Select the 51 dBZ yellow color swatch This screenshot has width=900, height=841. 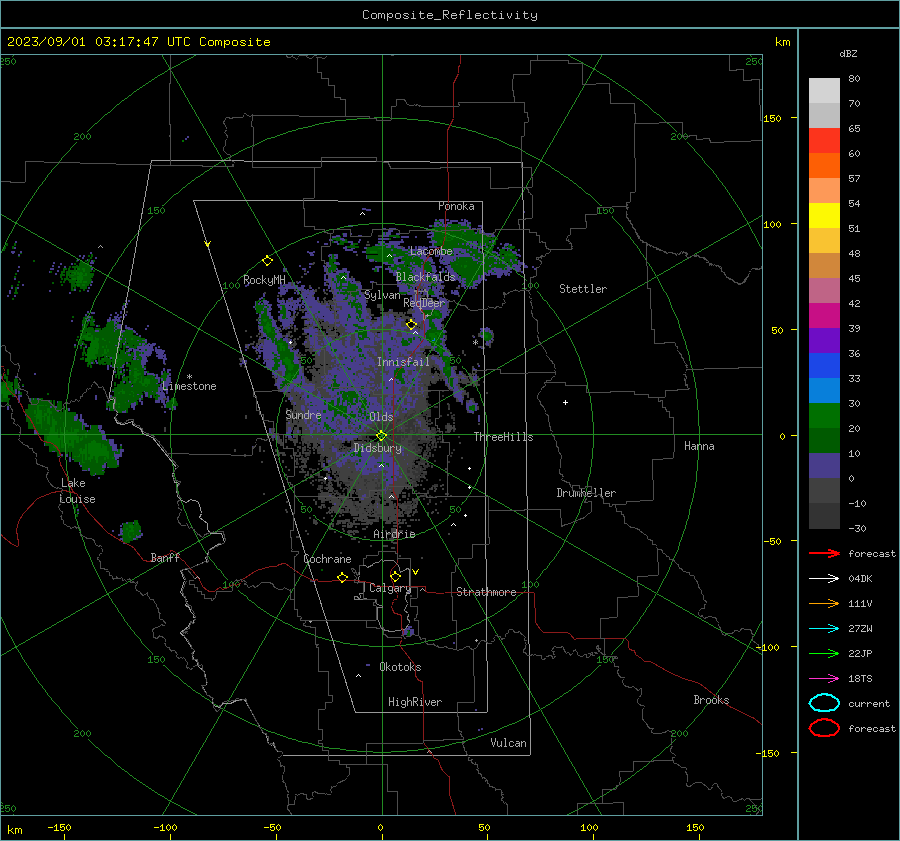(x=824, y=215)
